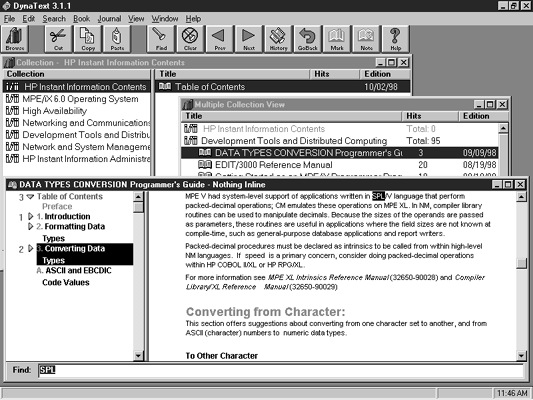Select HP Instant Information Contents collection
The image size is (533, 400).
(76, 87)
